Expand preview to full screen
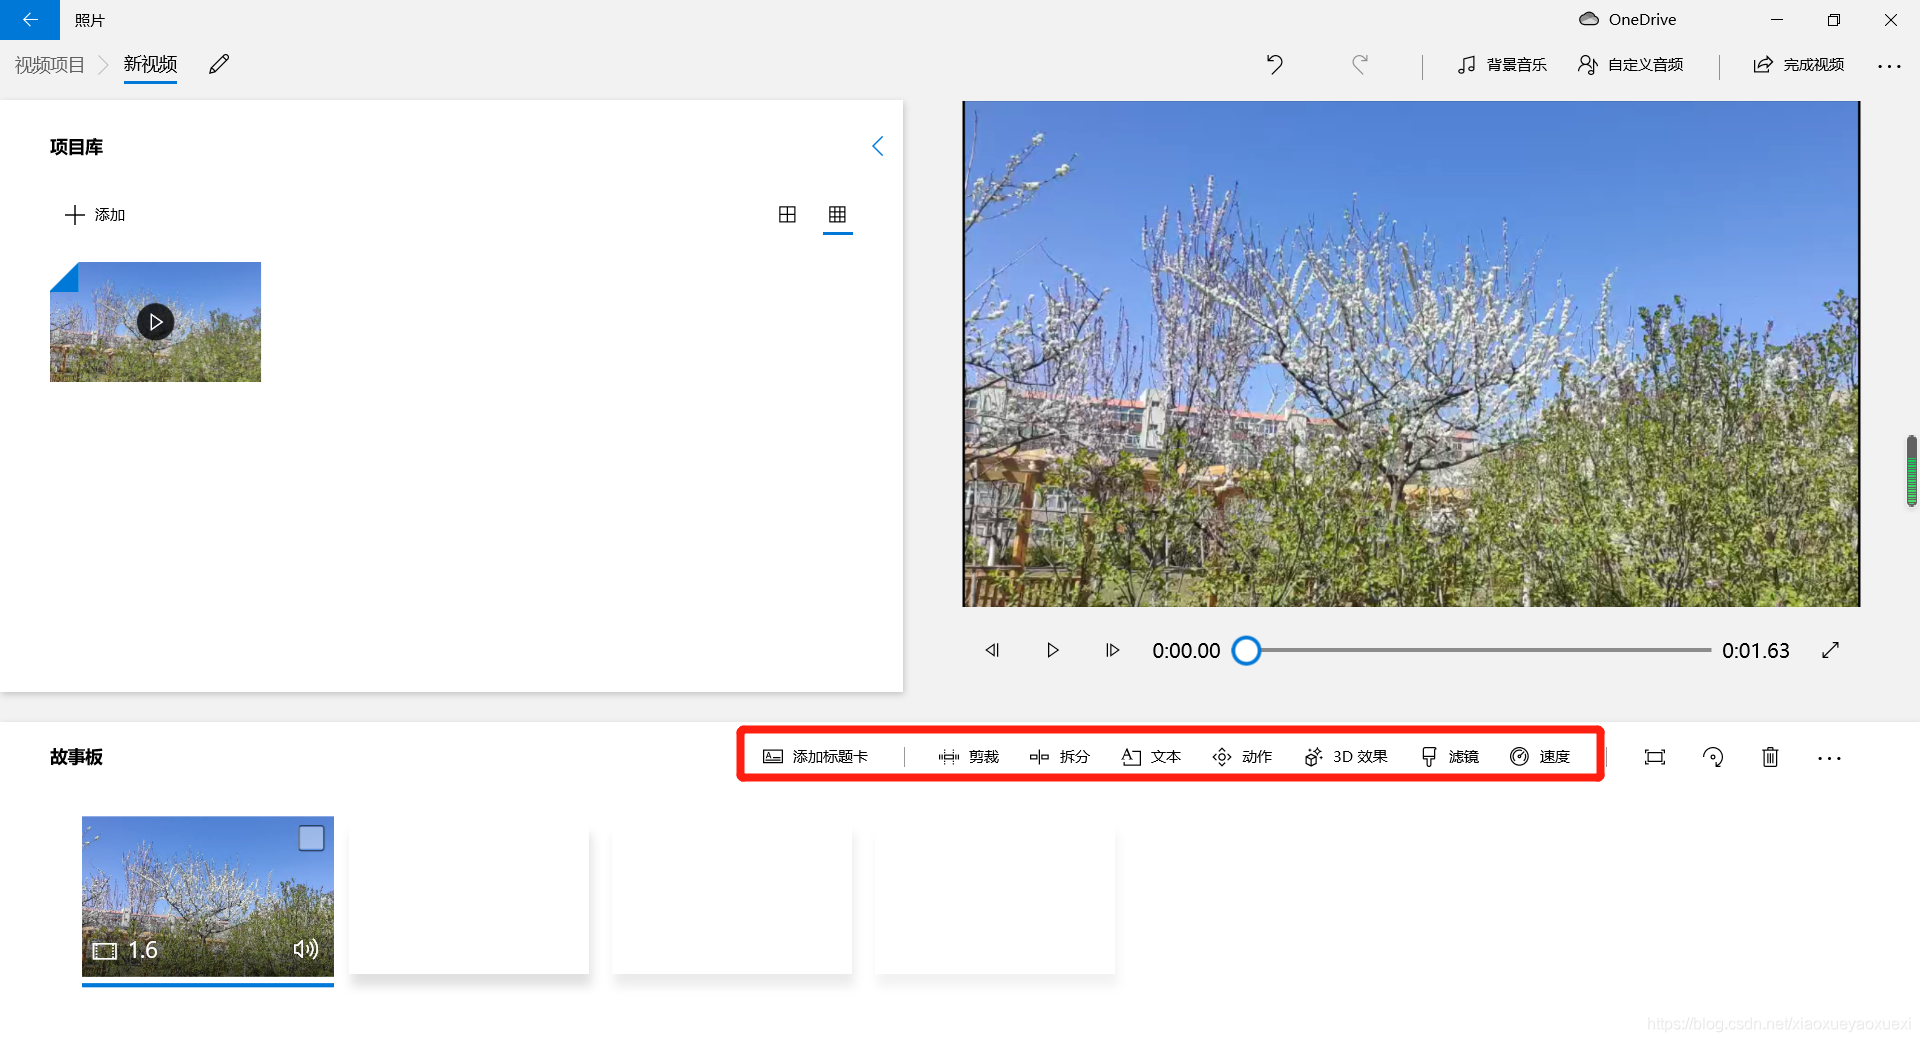Screen dimensions: 1920x1042 coord(1830,650)
